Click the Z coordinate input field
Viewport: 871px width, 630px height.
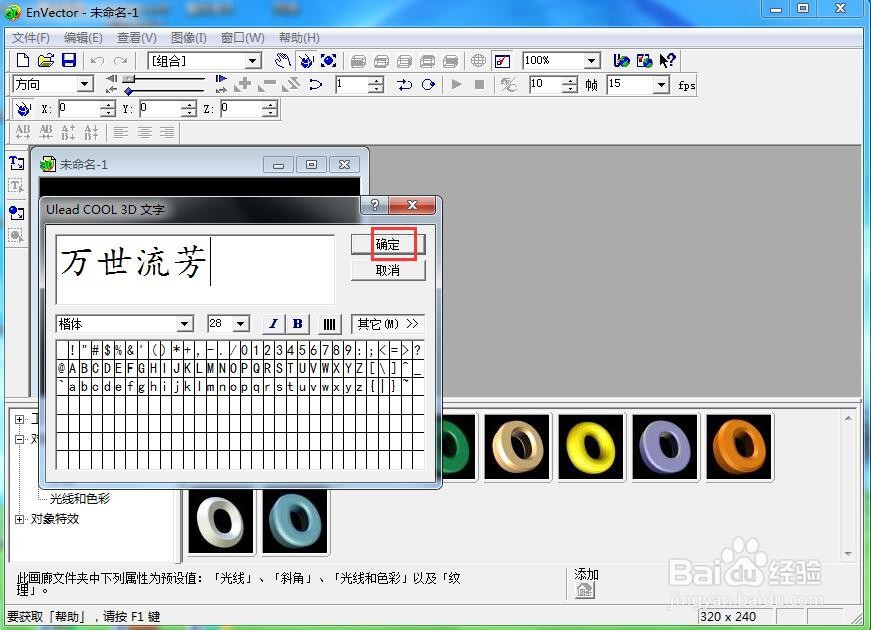tap(242, 109)
